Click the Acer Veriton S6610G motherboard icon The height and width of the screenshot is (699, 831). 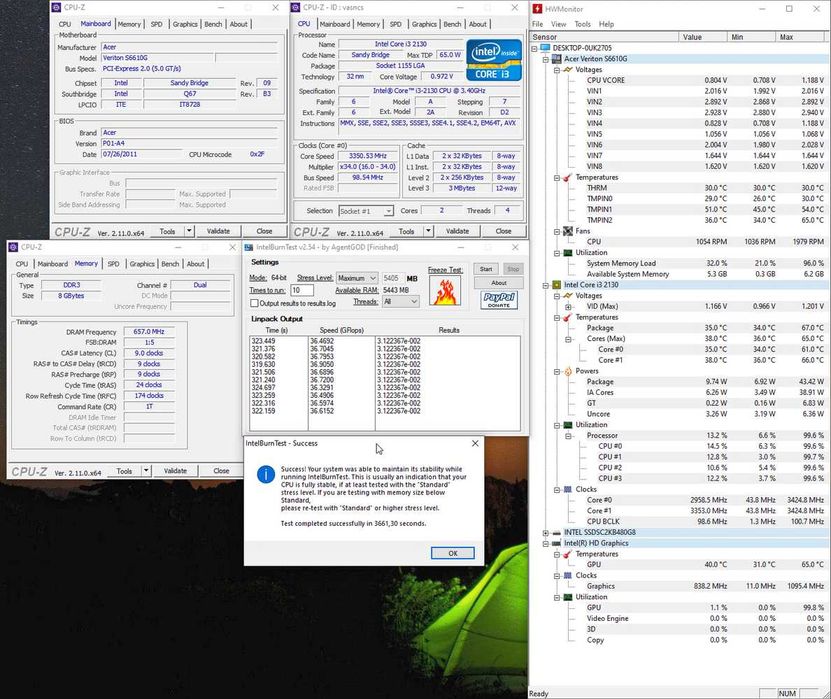pos(556,59)
